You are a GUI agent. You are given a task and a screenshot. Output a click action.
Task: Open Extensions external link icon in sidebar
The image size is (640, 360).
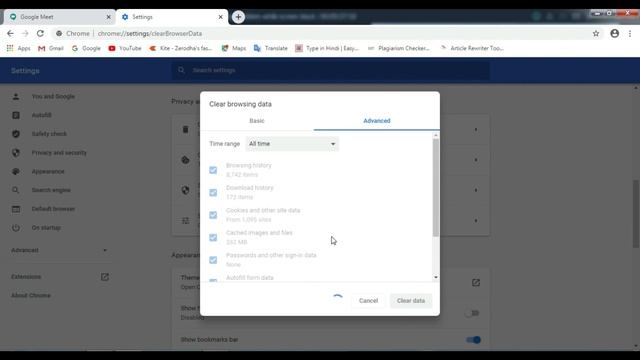pyautogui.click(x=105, y=277)
